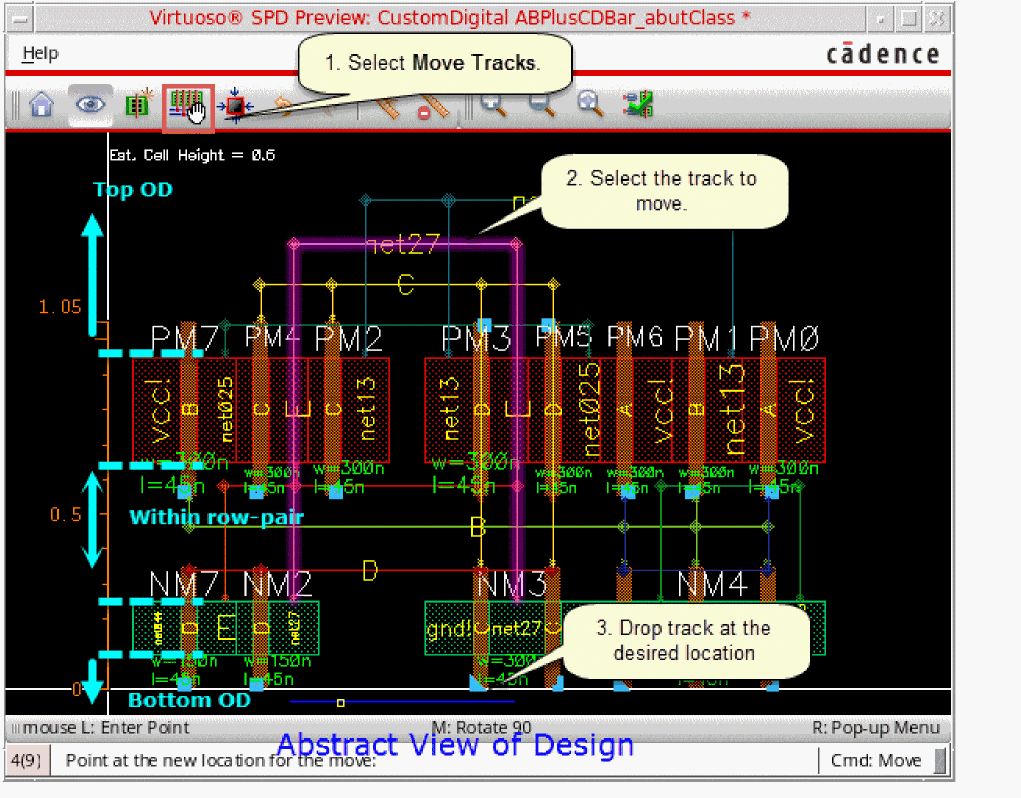Image resolution: width=1021 pixels, height=798 pixels.
Task: Select the PM5 transistor label
Action: pyautogui.click(x=563, y=337)
